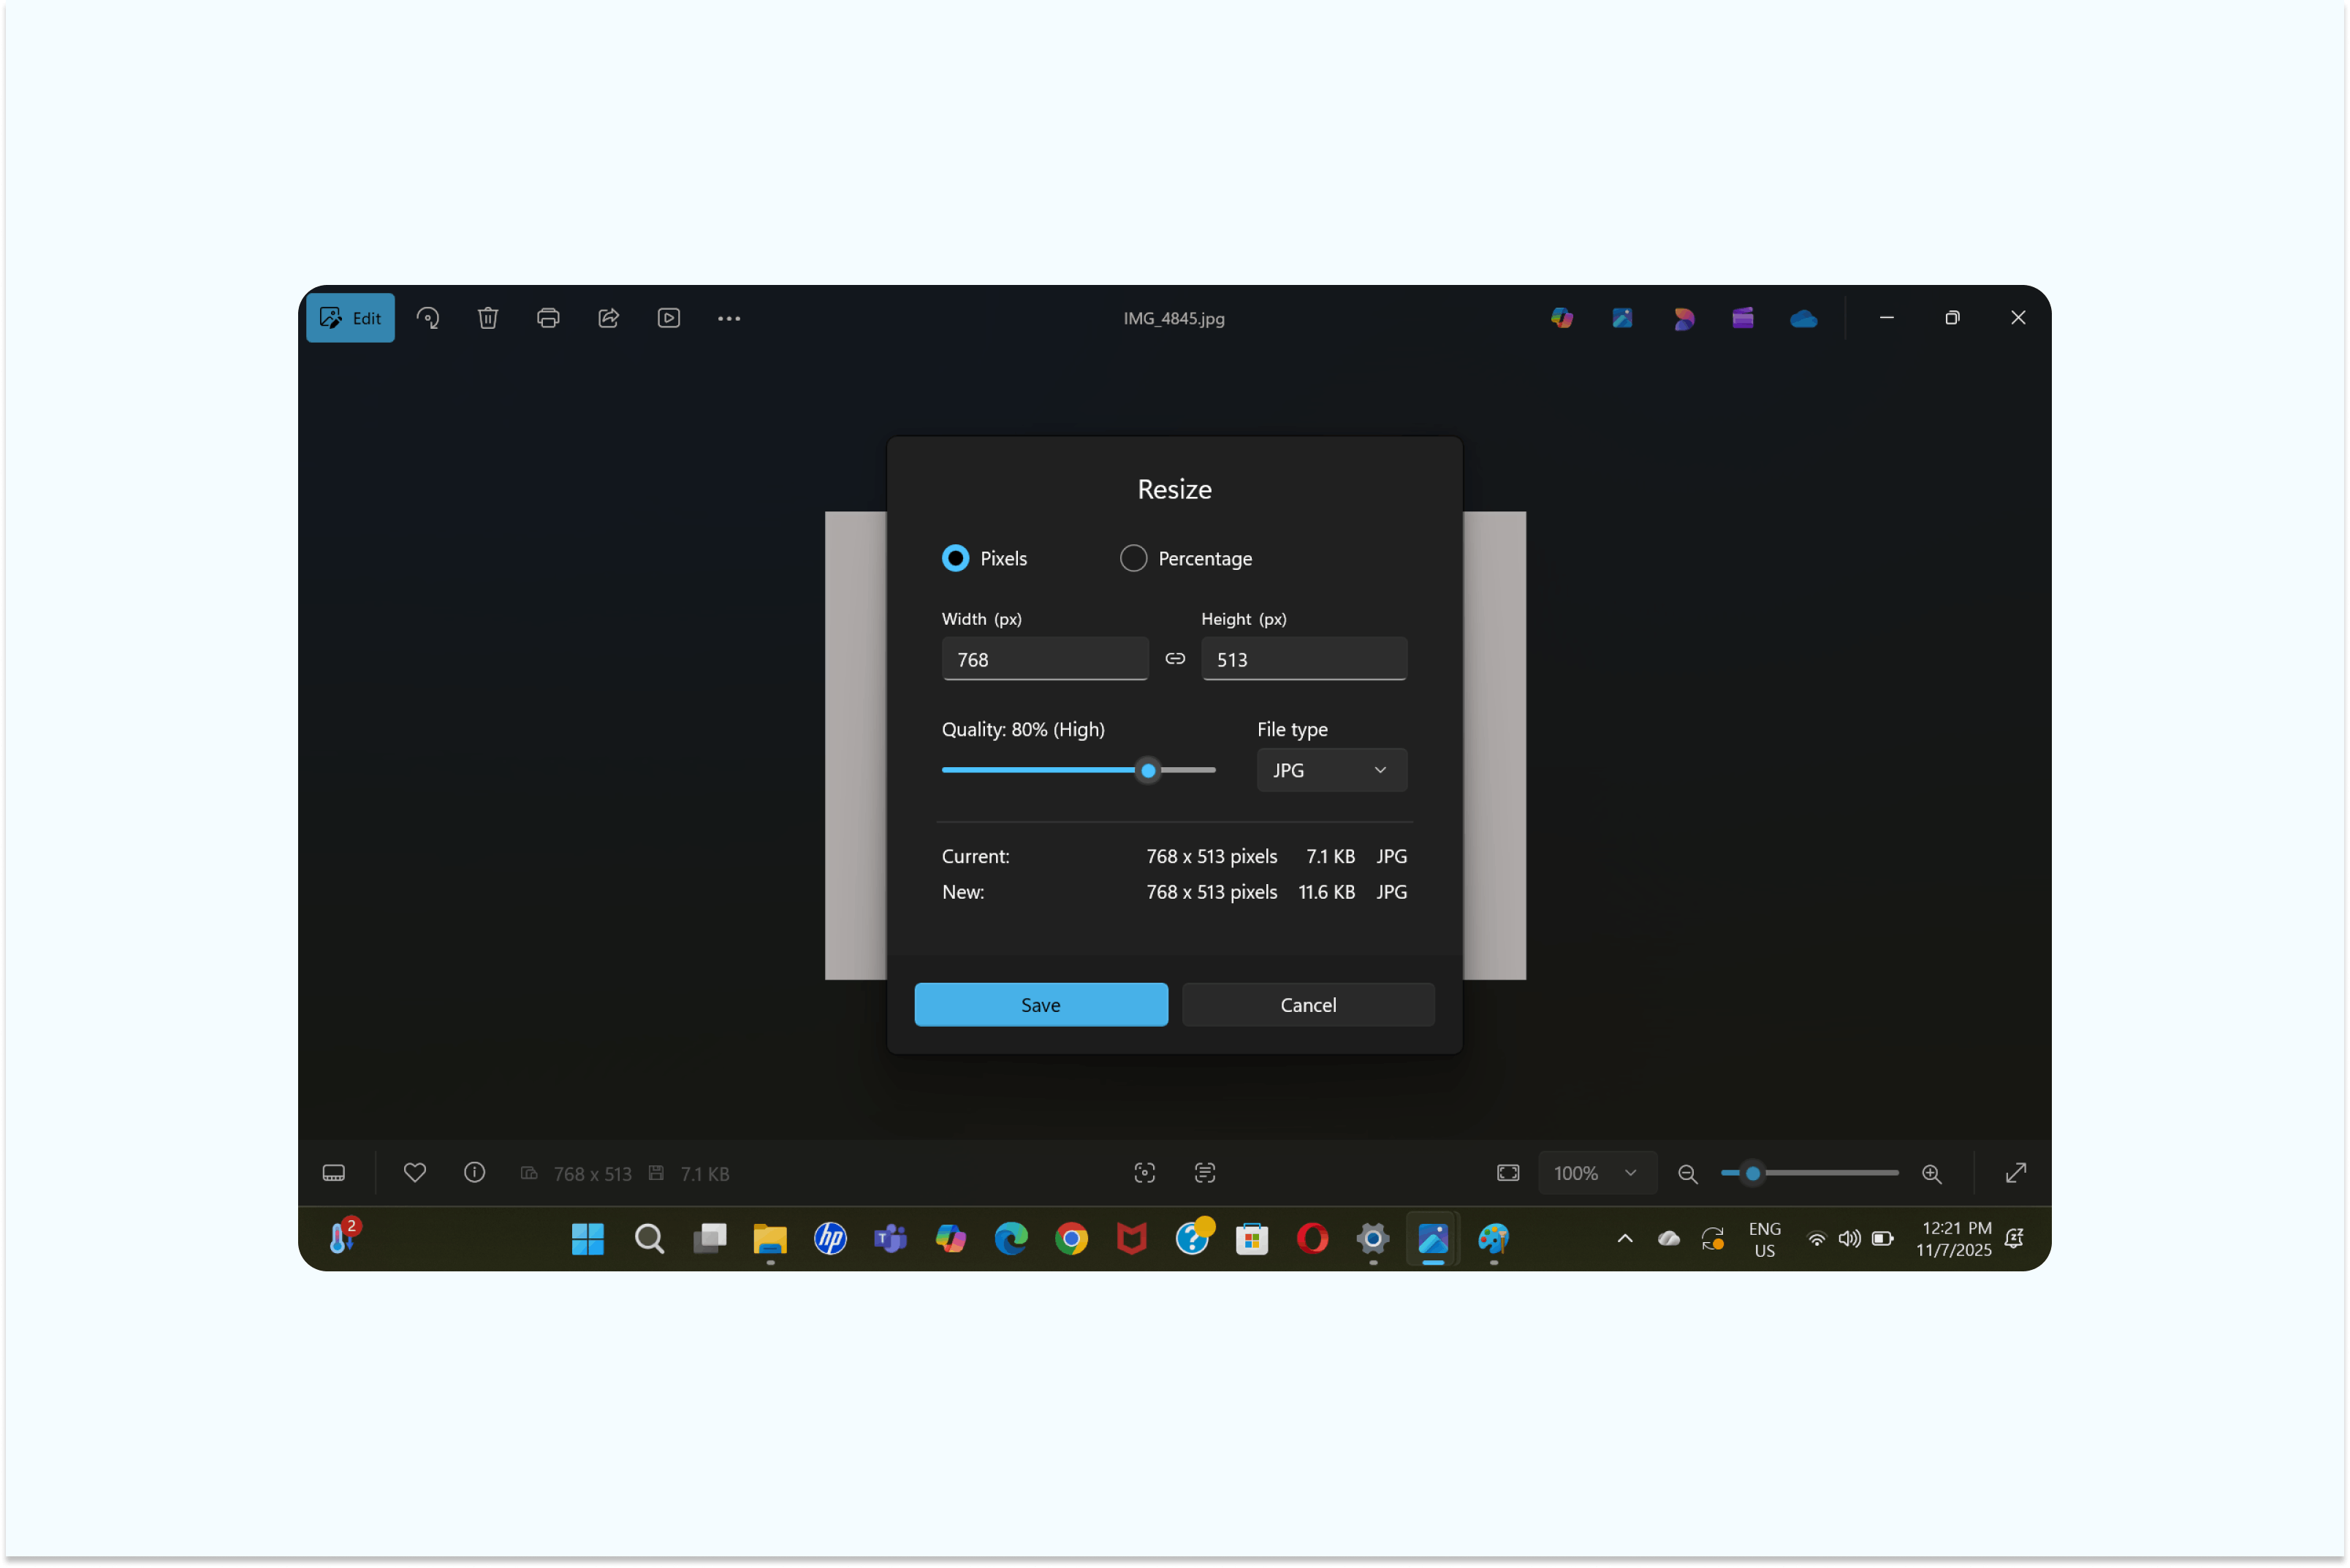Share the photo
The image size is (2350, 1568).
609,318
